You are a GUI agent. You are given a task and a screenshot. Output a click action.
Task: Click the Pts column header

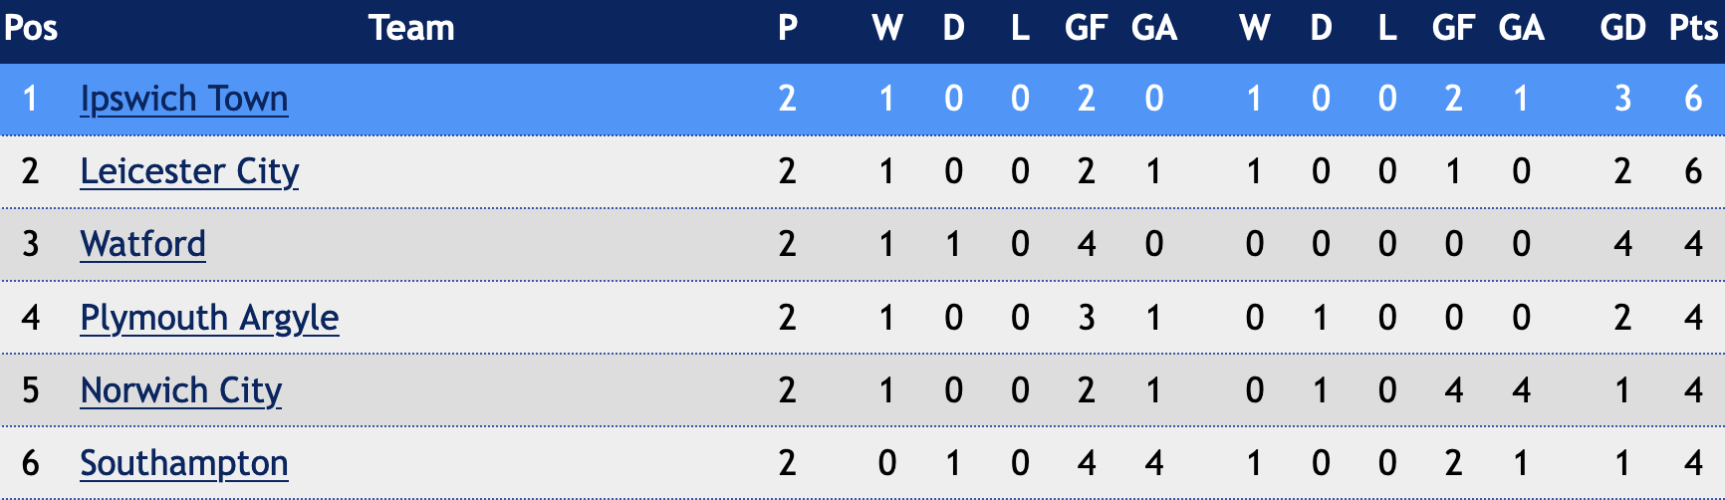point(1693,28)
